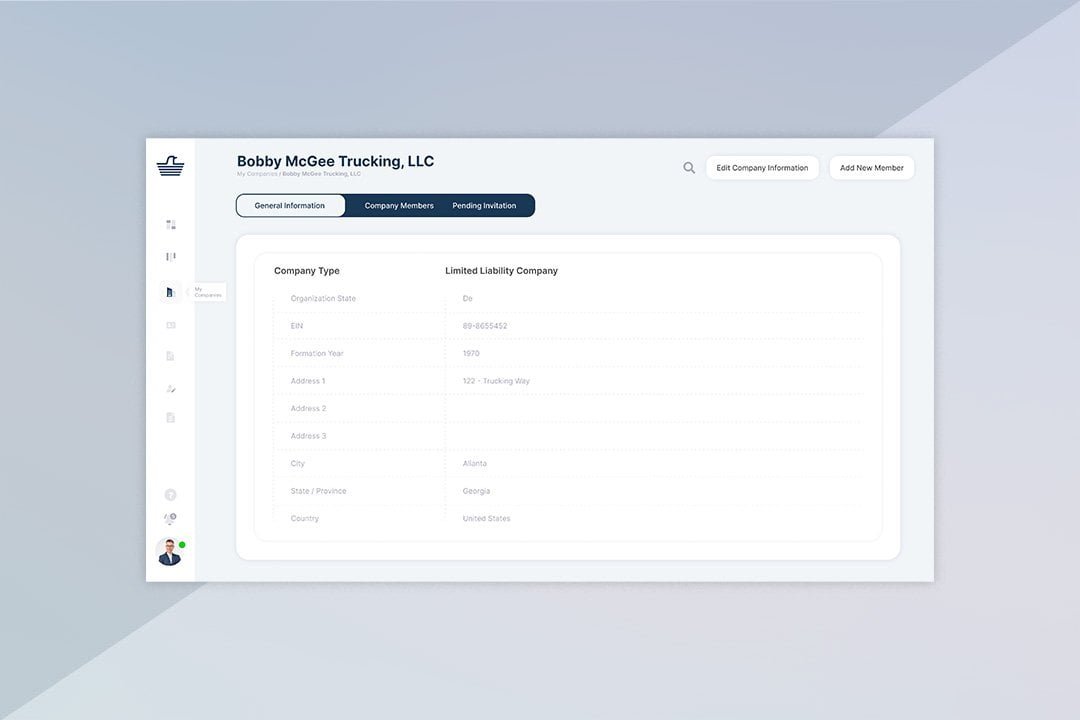Open the dashboard icon in the sidebar

click(171, 225)
